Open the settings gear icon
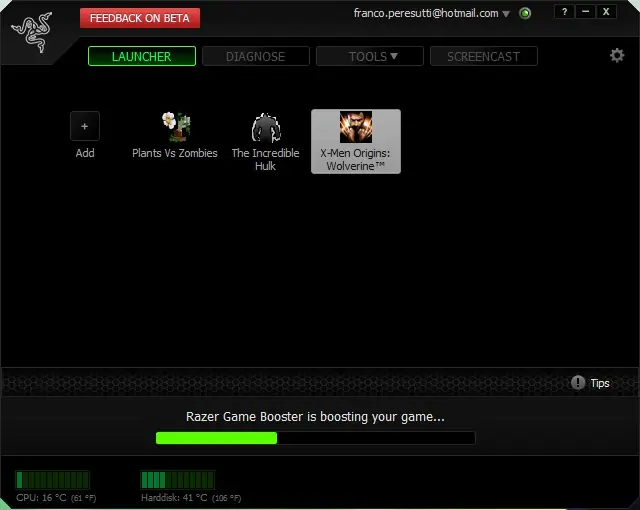Screen dimensions: 640x510 (617, 55)
